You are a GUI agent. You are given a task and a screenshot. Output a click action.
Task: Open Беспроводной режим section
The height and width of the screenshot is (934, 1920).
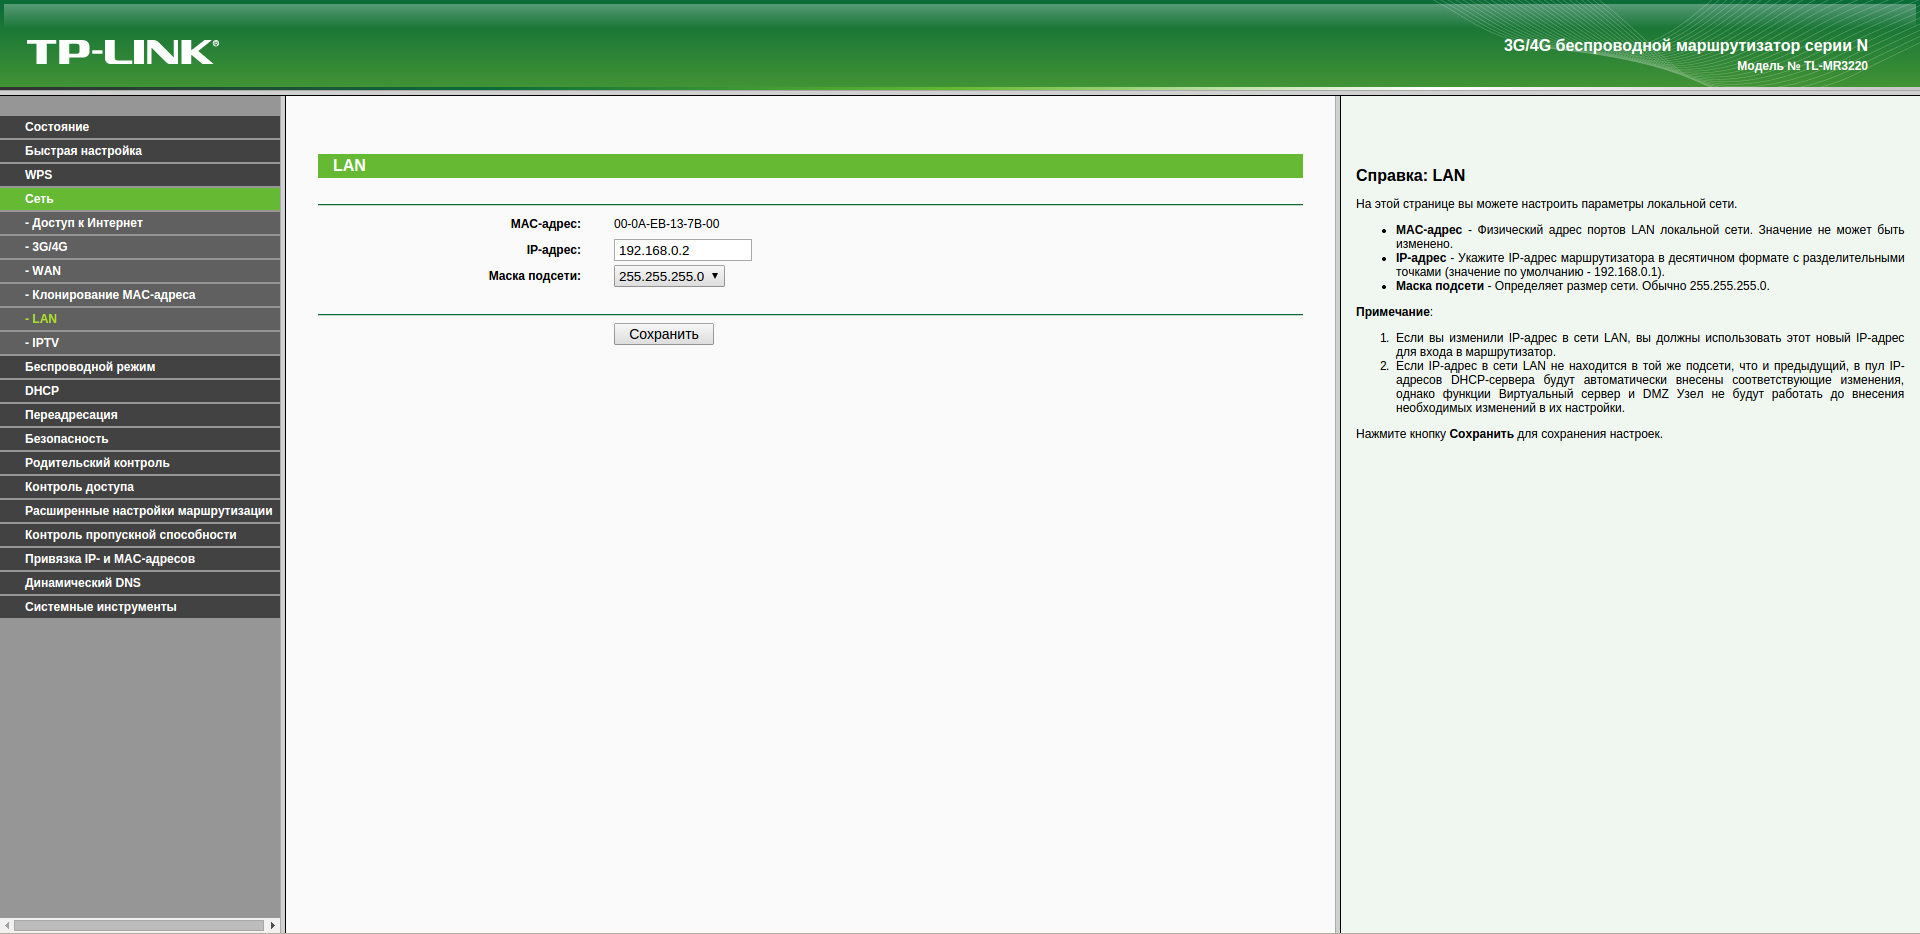tap(140, 367)
